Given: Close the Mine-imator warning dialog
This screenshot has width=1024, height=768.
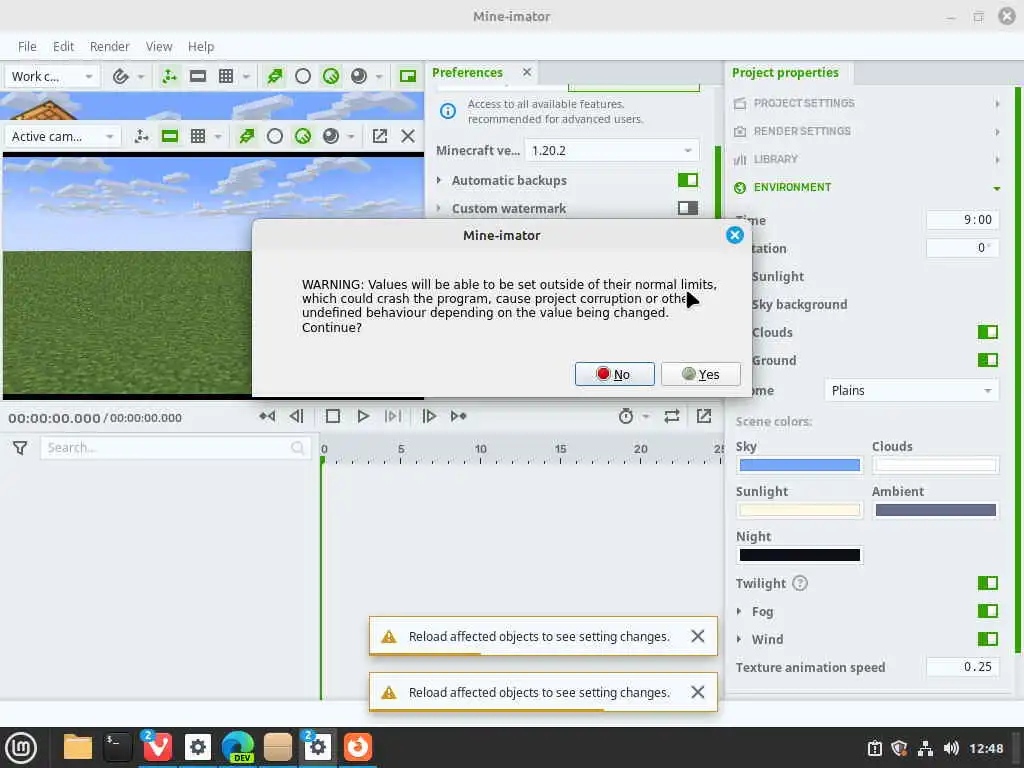Looking at the screenshot, I should tap(735, 235).
